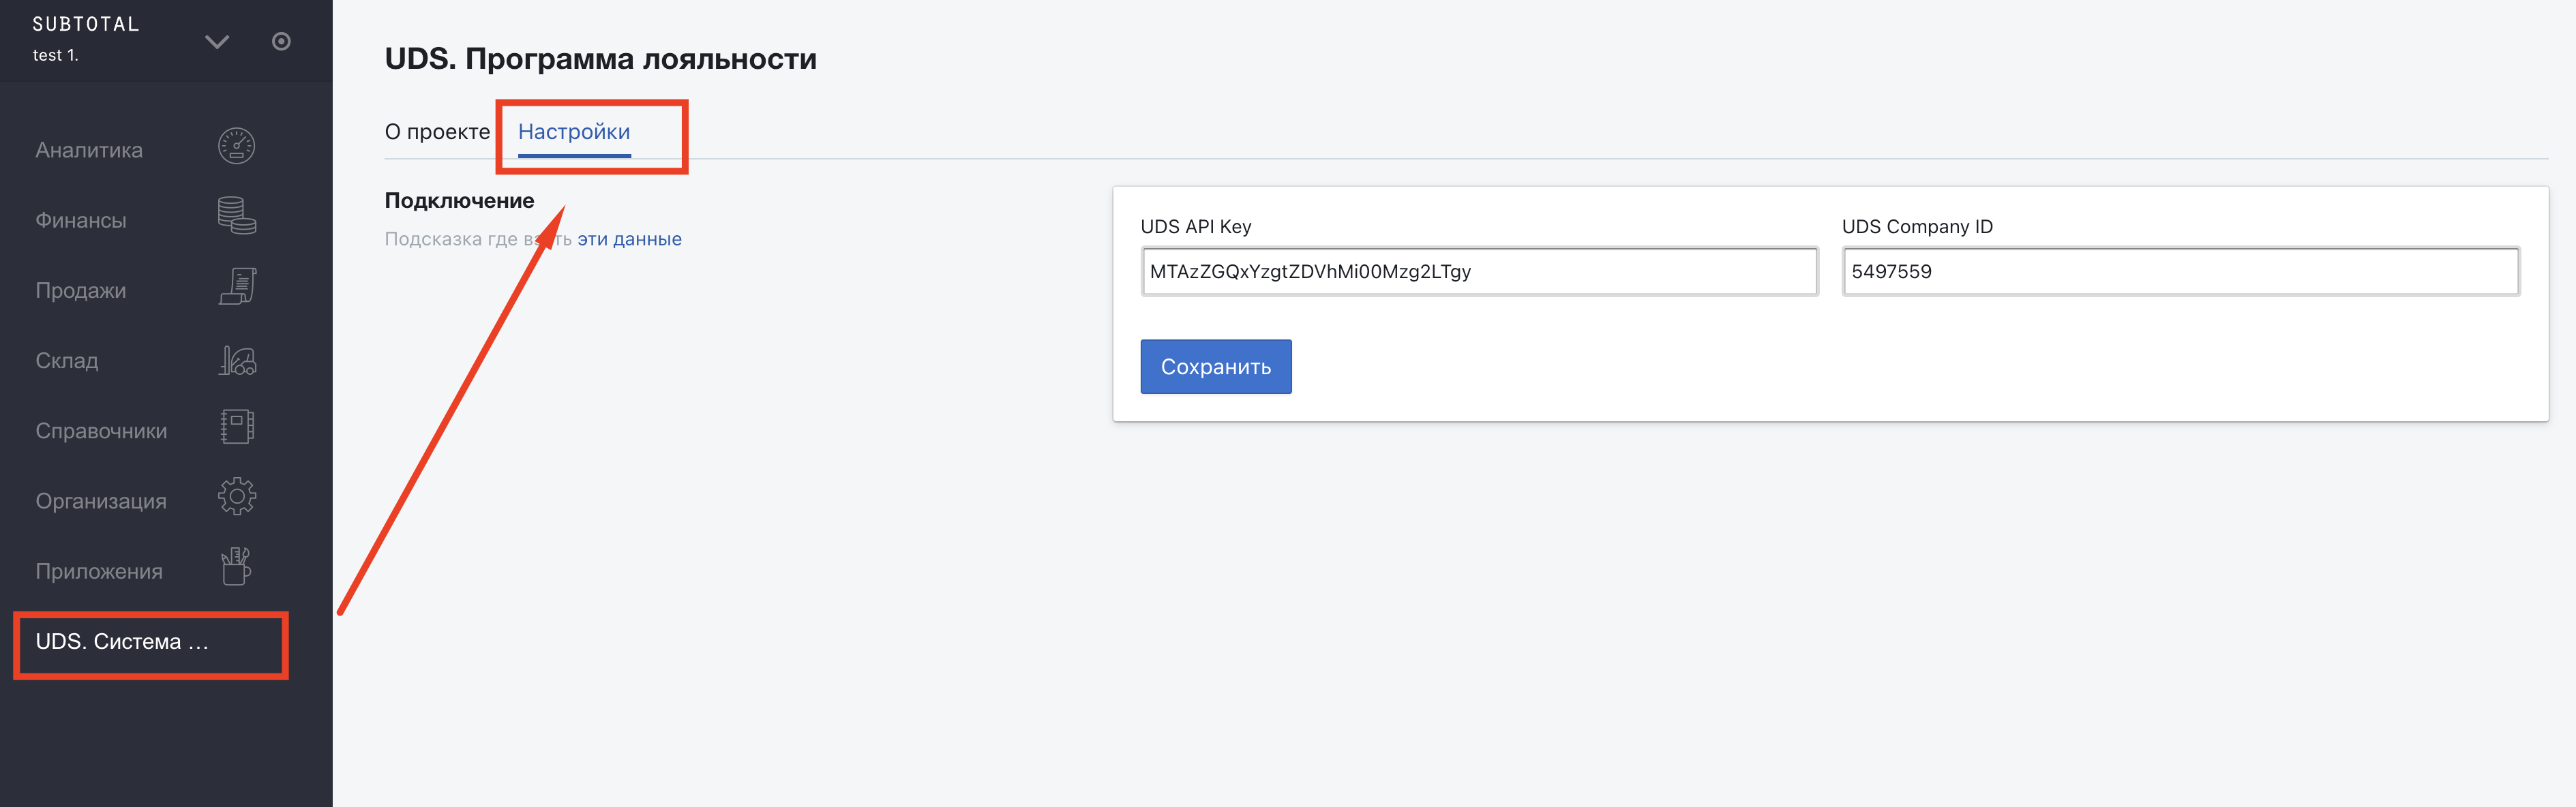Click the Организация gear icon
This screenshot has height=807, width=2576.
(237, 496)
